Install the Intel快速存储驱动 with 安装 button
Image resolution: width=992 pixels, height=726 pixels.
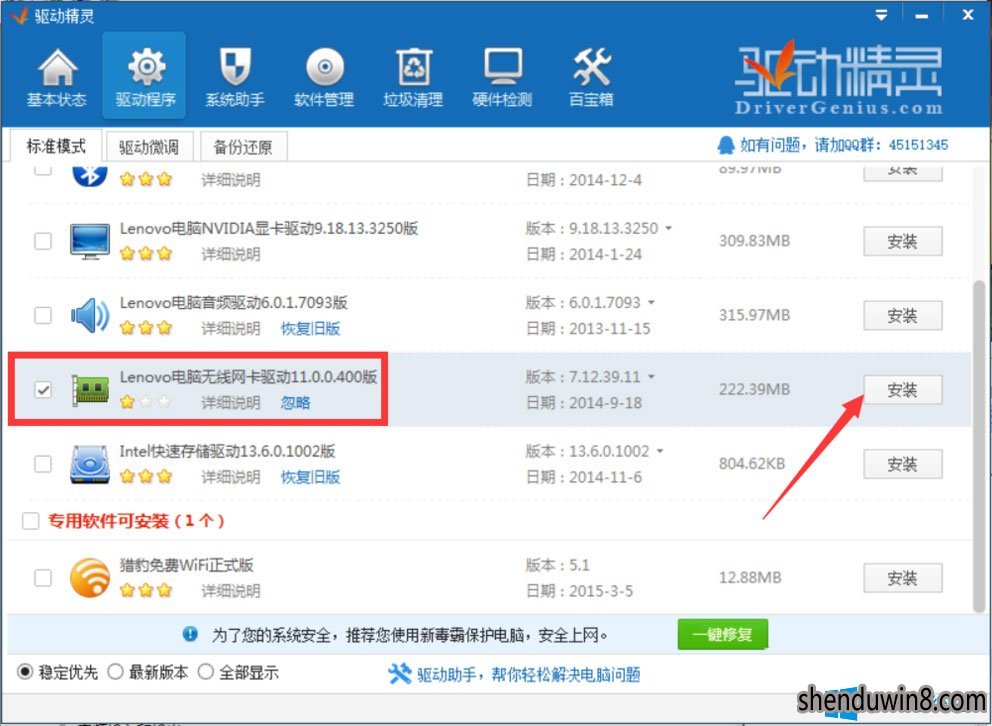coord(902,464)
